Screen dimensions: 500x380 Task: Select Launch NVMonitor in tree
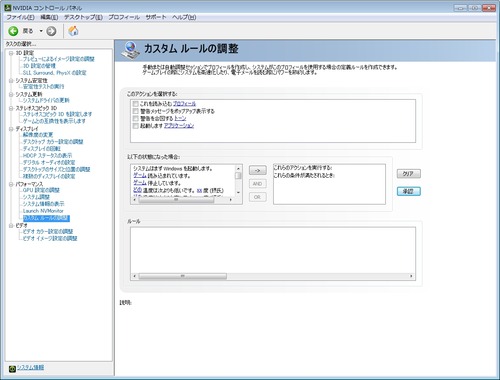pos(43,211)
